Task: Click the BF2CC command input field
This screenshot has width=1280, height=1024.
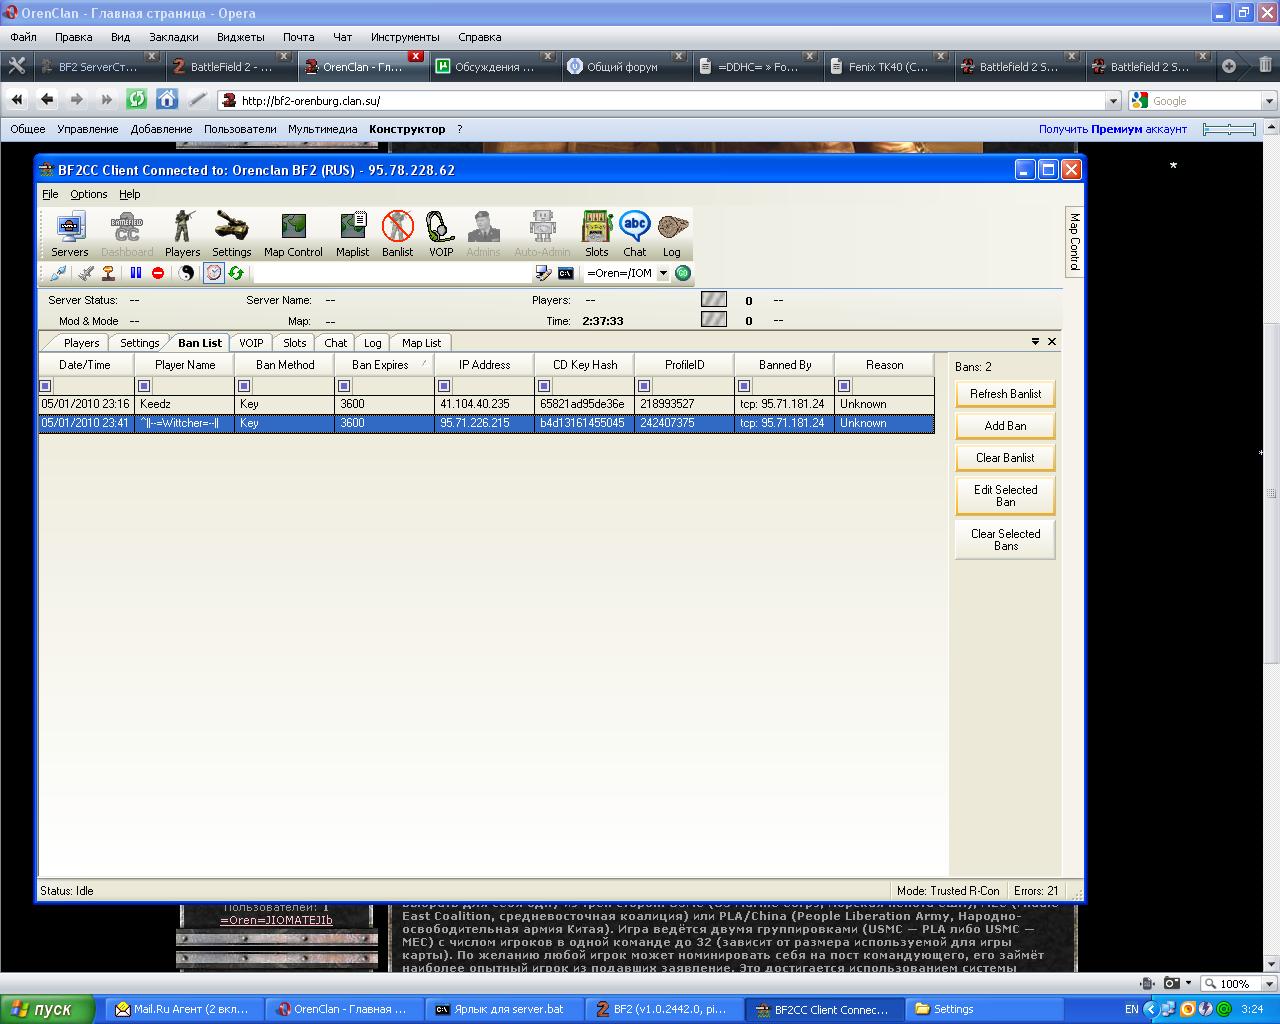Action: [392, 273]
